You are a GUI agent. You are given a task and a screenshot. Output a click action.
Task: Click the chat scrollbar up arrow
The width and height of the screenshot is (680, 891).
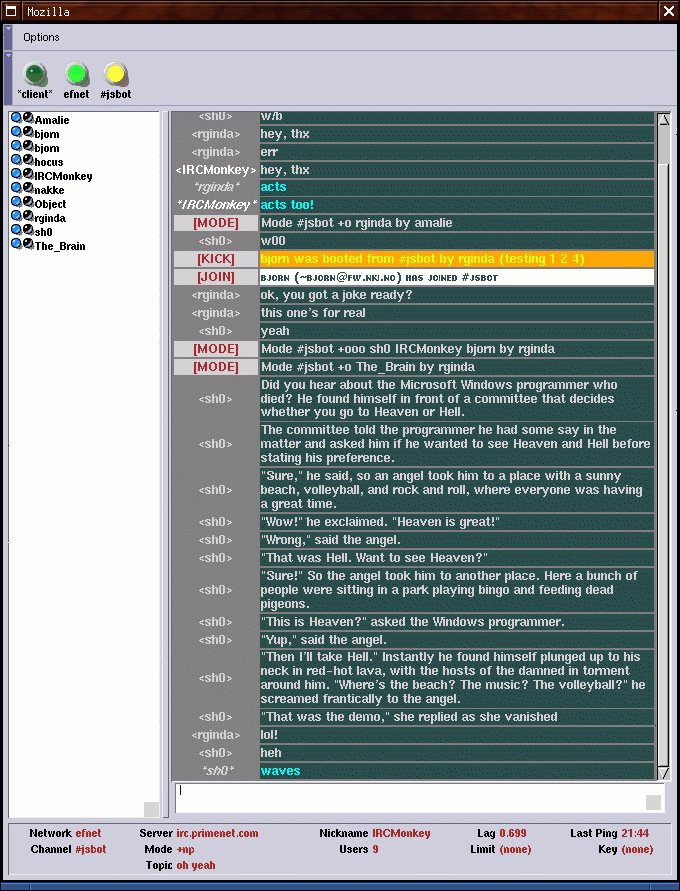pos(664,119)
